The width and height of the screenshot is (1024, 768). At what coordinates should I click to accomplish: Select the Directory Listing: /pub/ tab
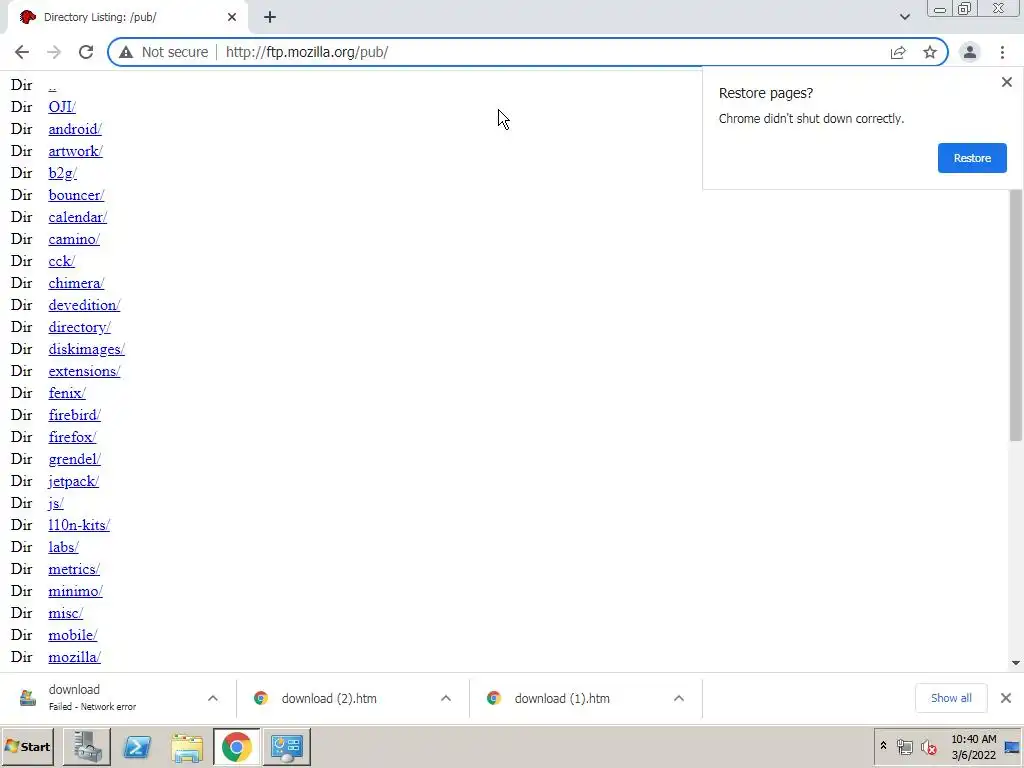(127, 17)
